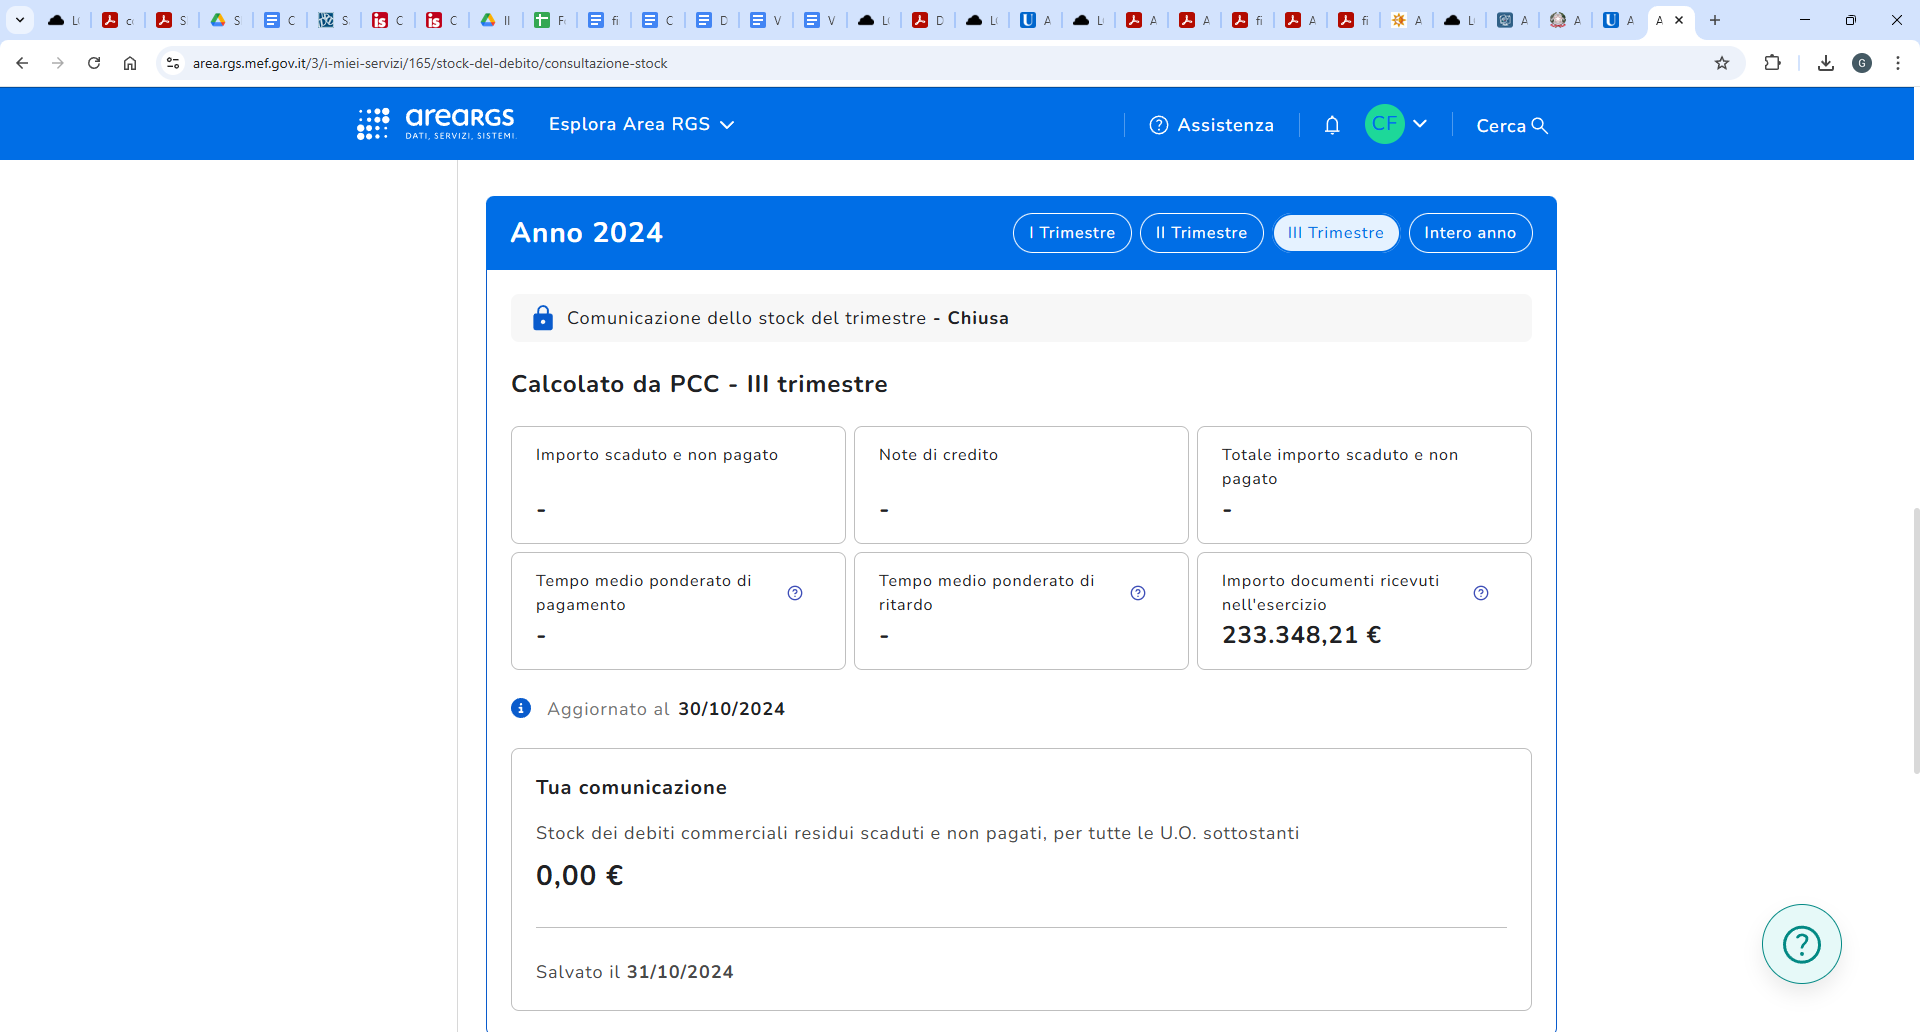The image size is (1920, 1032).
Task: Expand the CF user profile chevron
Action: point(1420,124)
